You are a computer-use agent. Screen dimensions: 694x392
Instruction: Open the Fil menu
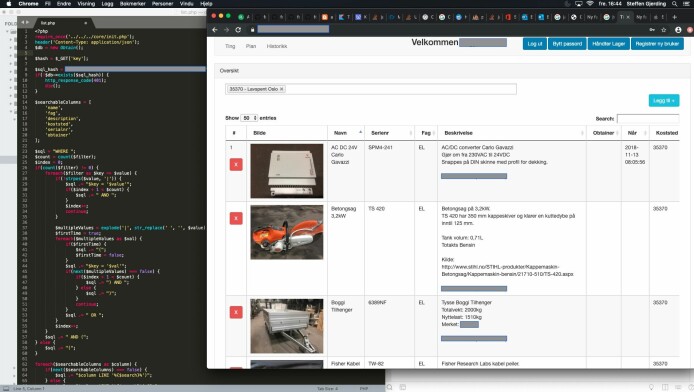coord(48,4)
